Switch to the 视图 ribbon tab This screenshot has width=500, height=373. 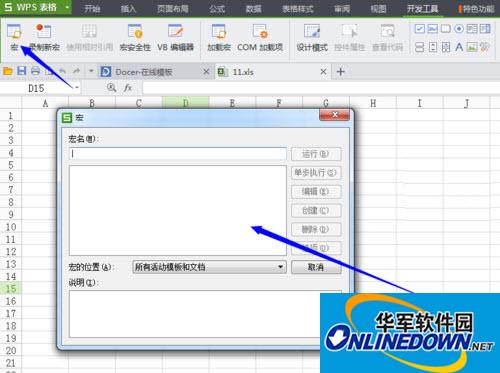coord(378,8)
